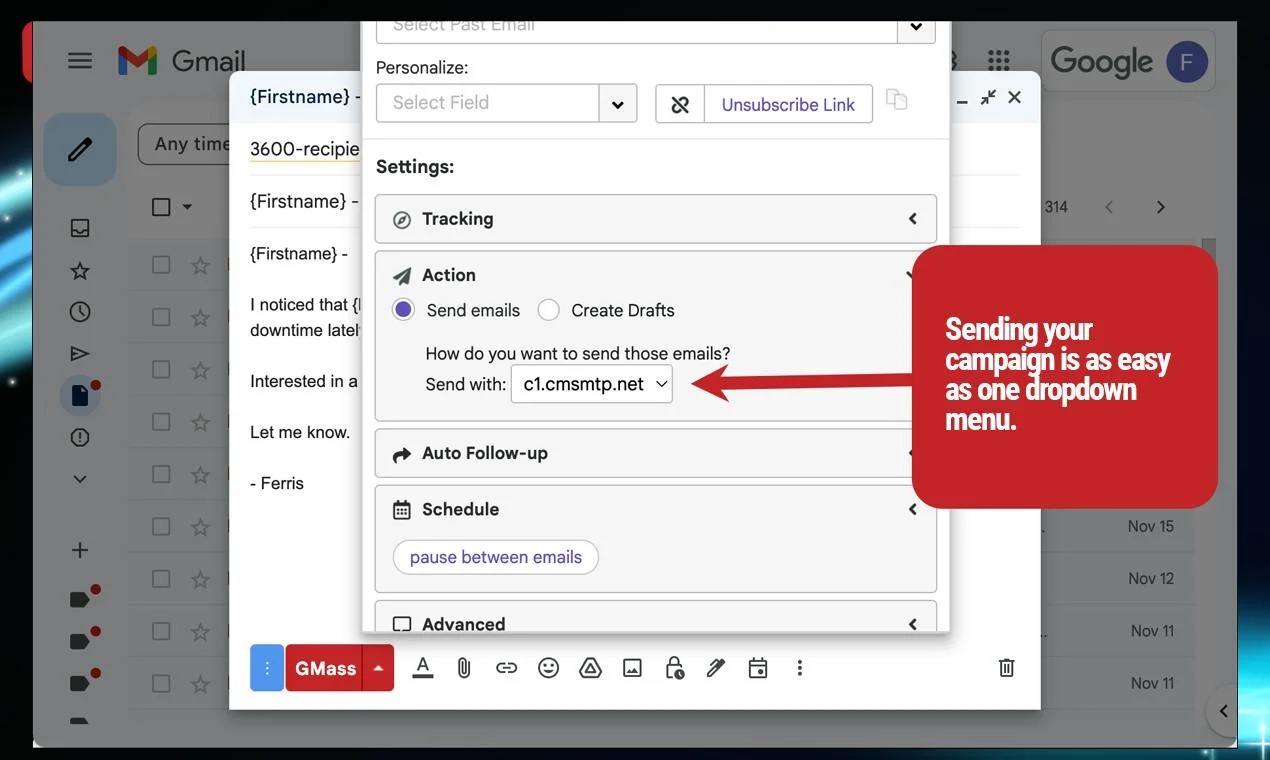Go to previous page of emails

pyautogui.click(x=1109, y=207)
